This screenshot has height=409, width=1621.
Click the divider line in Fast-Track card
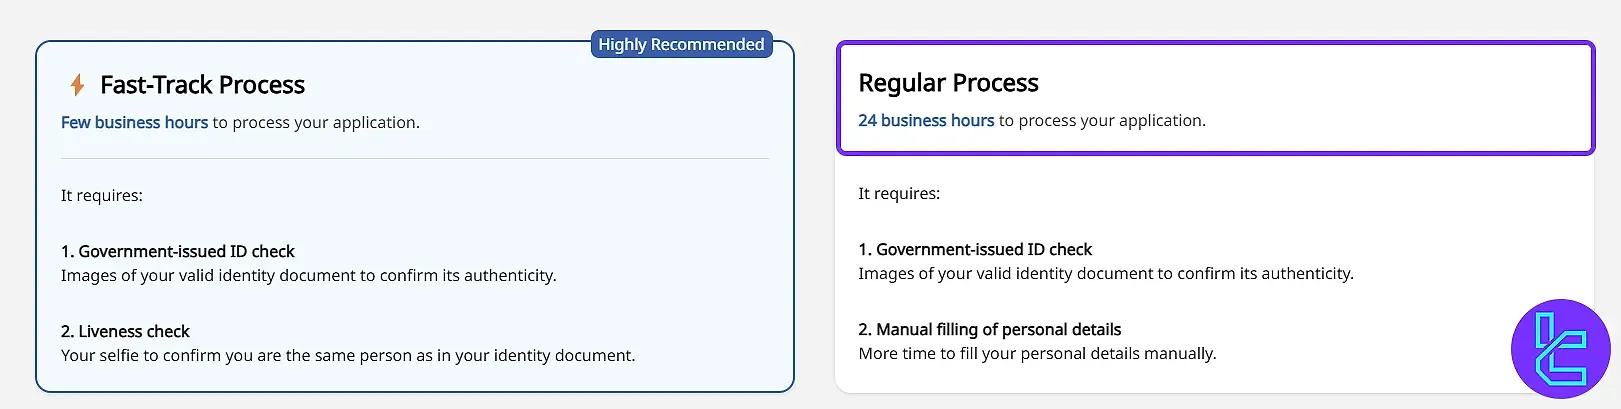click(414, 158)
